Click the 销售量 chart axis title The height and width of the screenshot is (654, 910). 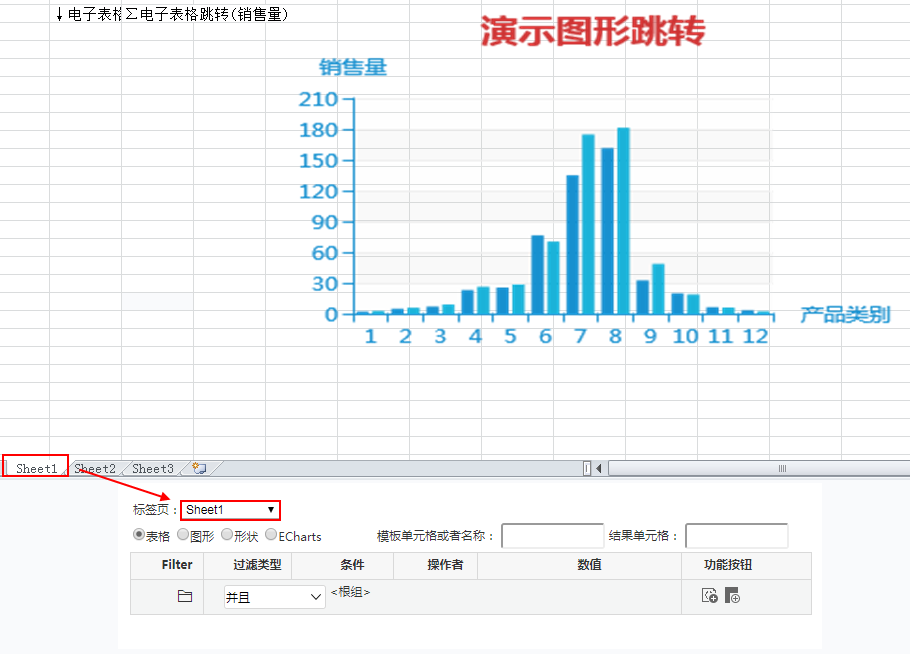tap(353, 67)
